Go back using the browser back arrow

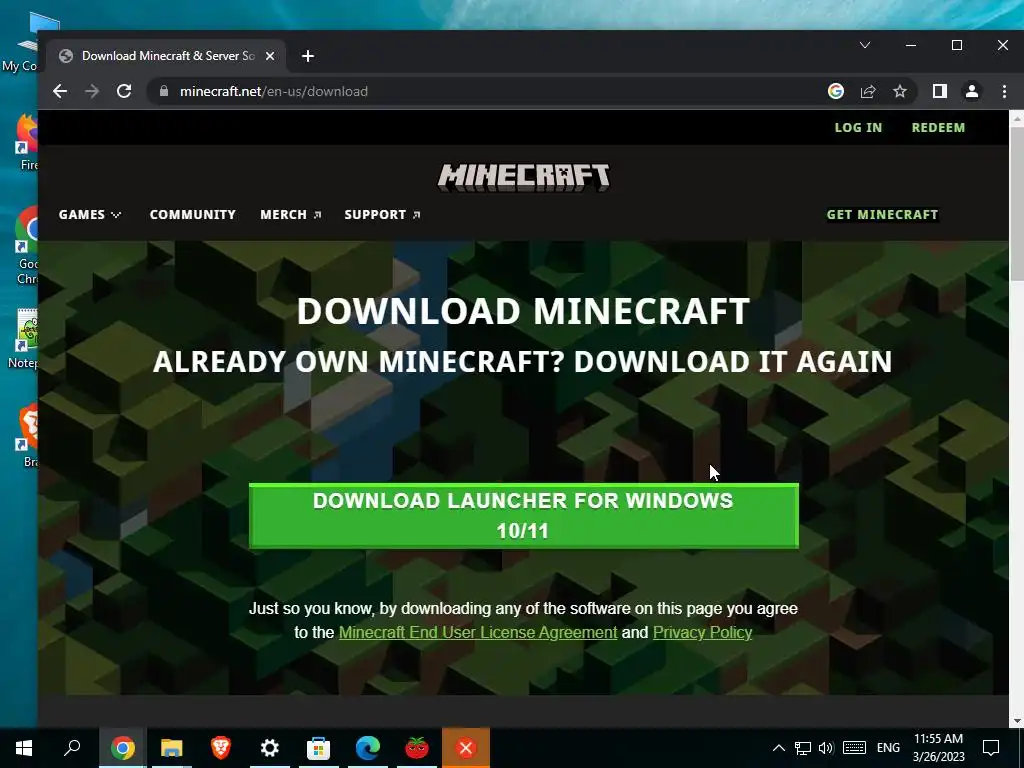(60, 91)
